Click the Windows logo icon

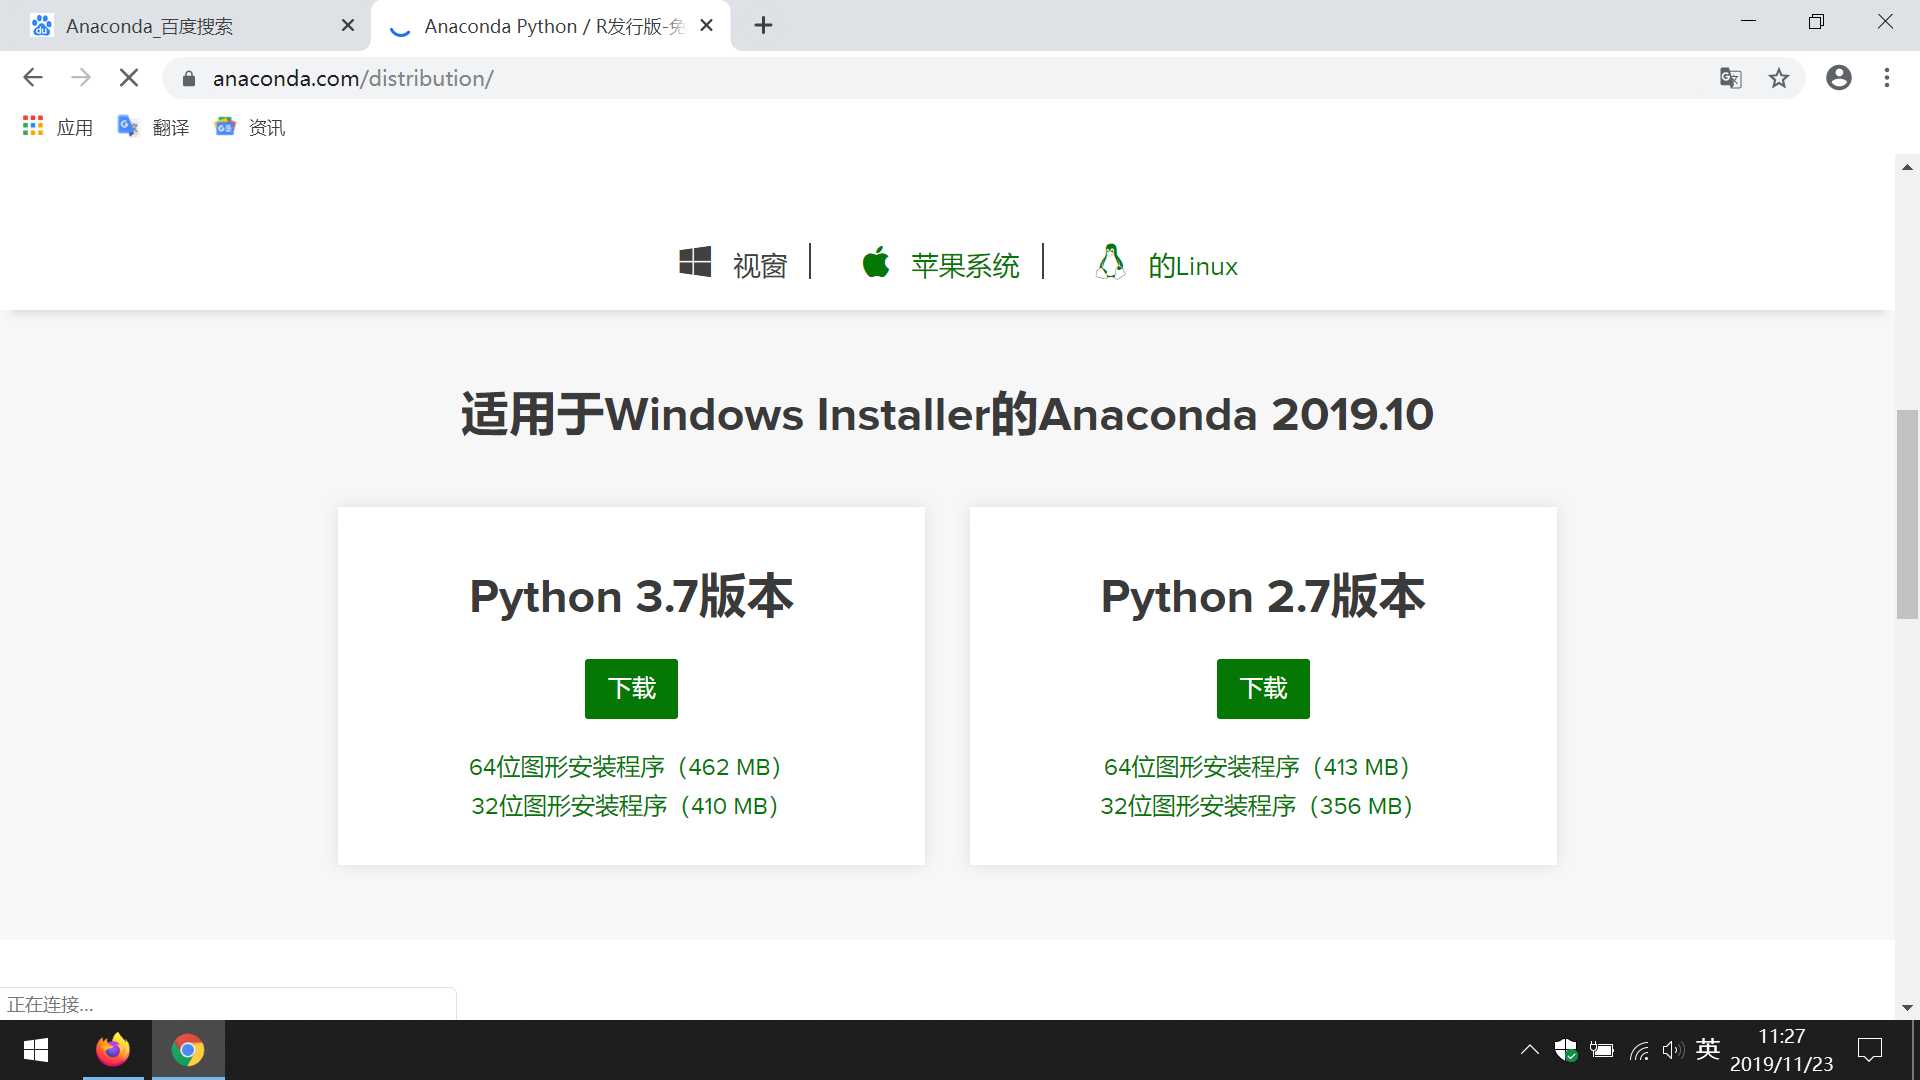coord(695,263)
